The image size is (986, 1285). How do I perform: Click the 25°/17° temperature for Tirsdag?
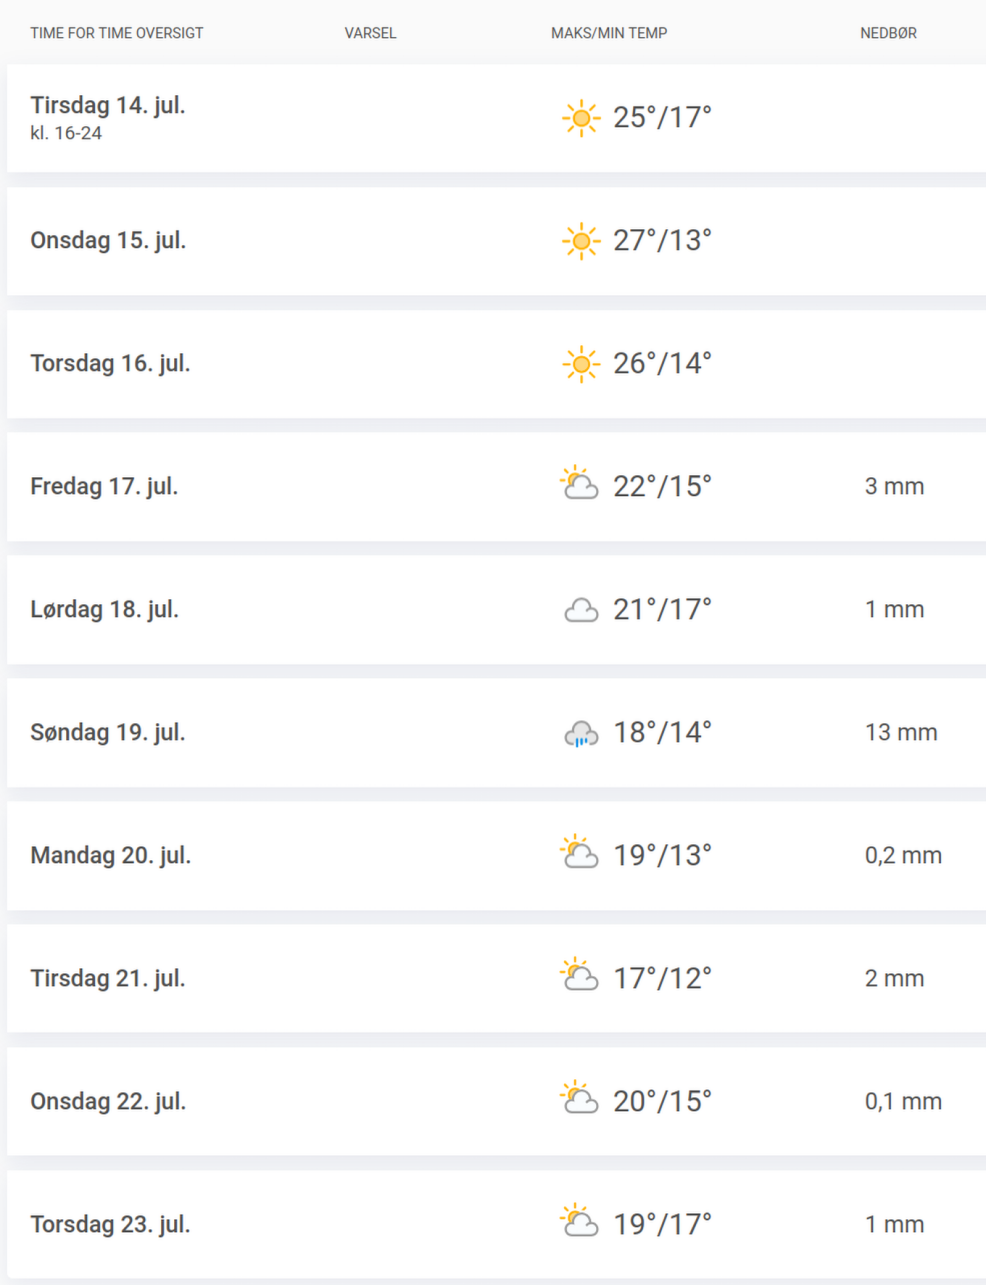tap(662, 117)
